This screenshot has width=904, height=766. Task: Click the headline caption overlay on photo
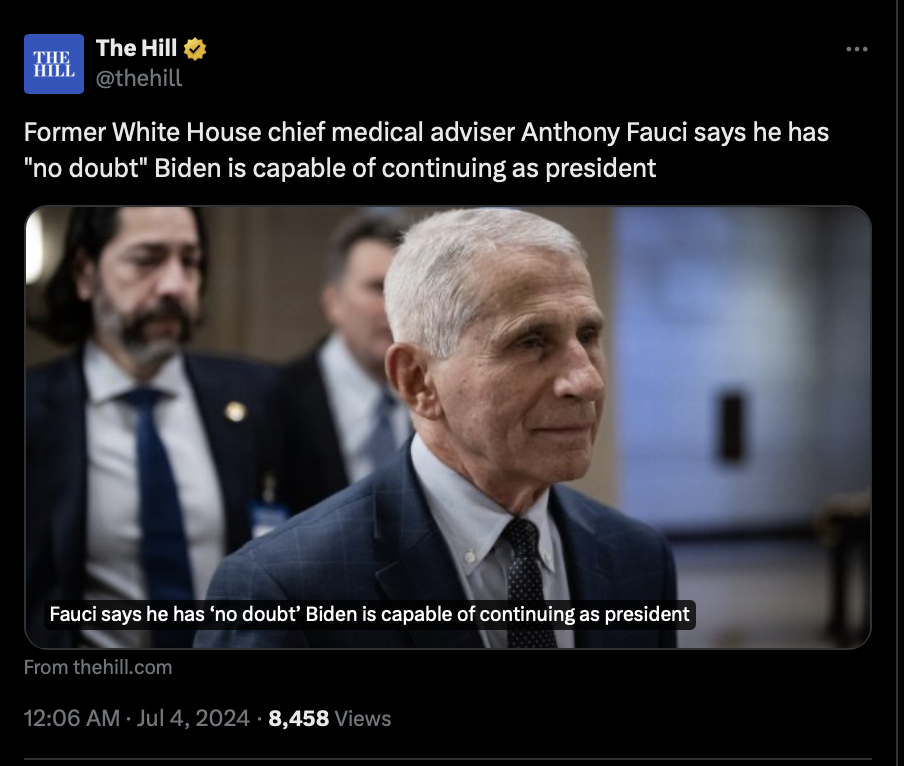(x=370, y=613)
